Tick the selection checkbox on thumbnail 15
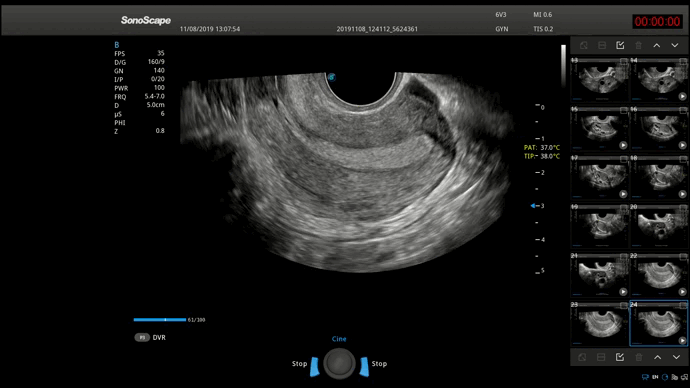690x388 pixels. pos(624,110)
